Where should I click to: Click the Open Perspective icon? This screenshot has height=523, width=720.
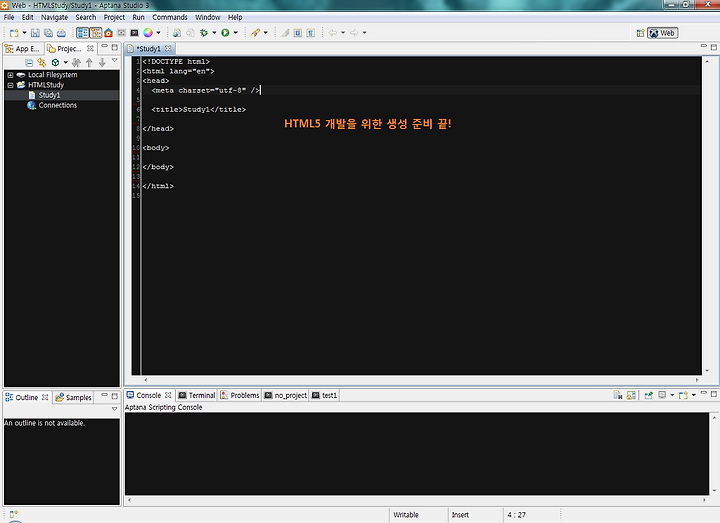pyautogui.click(x=640, y=33)
